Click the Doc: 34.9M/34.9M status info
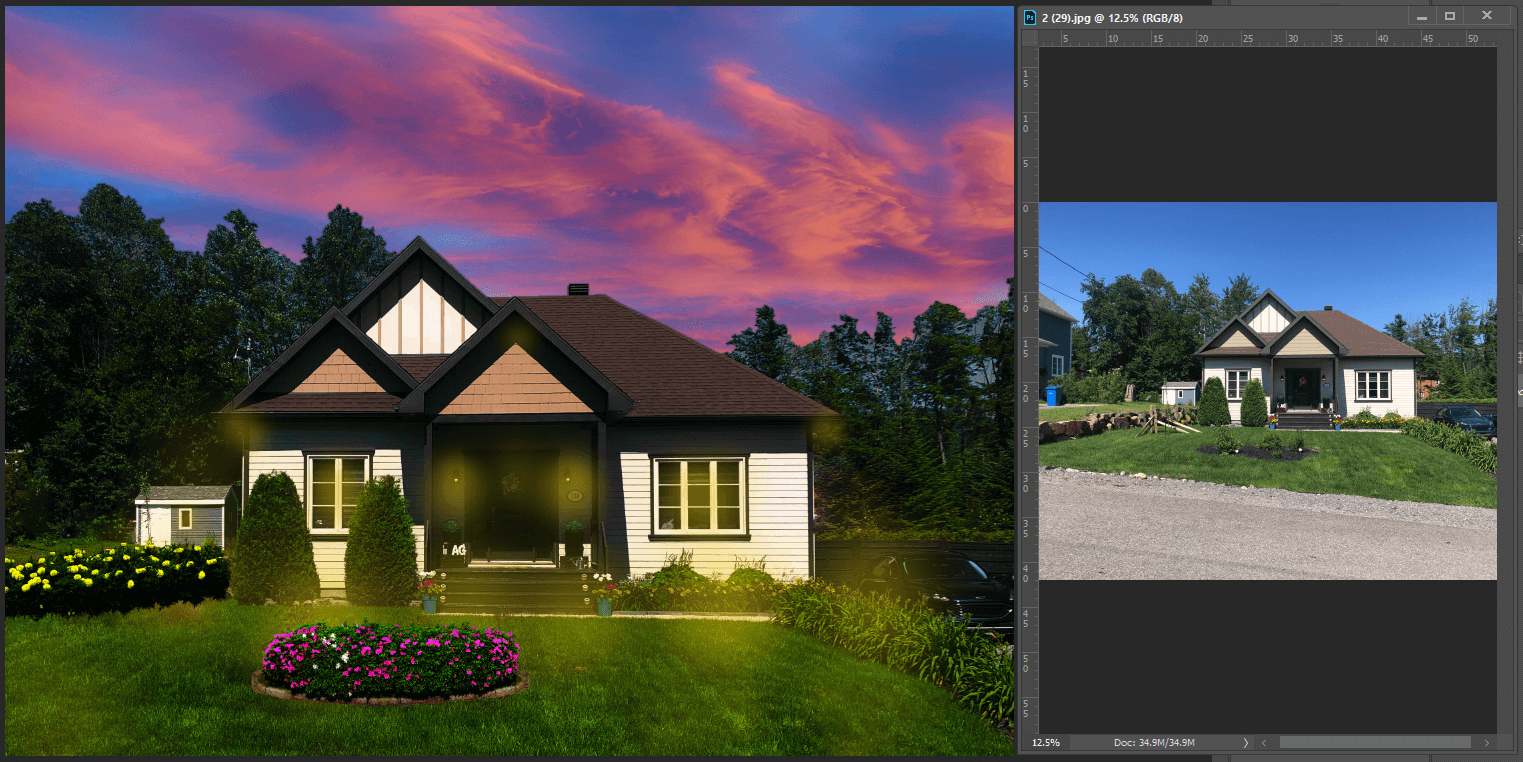 point(1154,743)
